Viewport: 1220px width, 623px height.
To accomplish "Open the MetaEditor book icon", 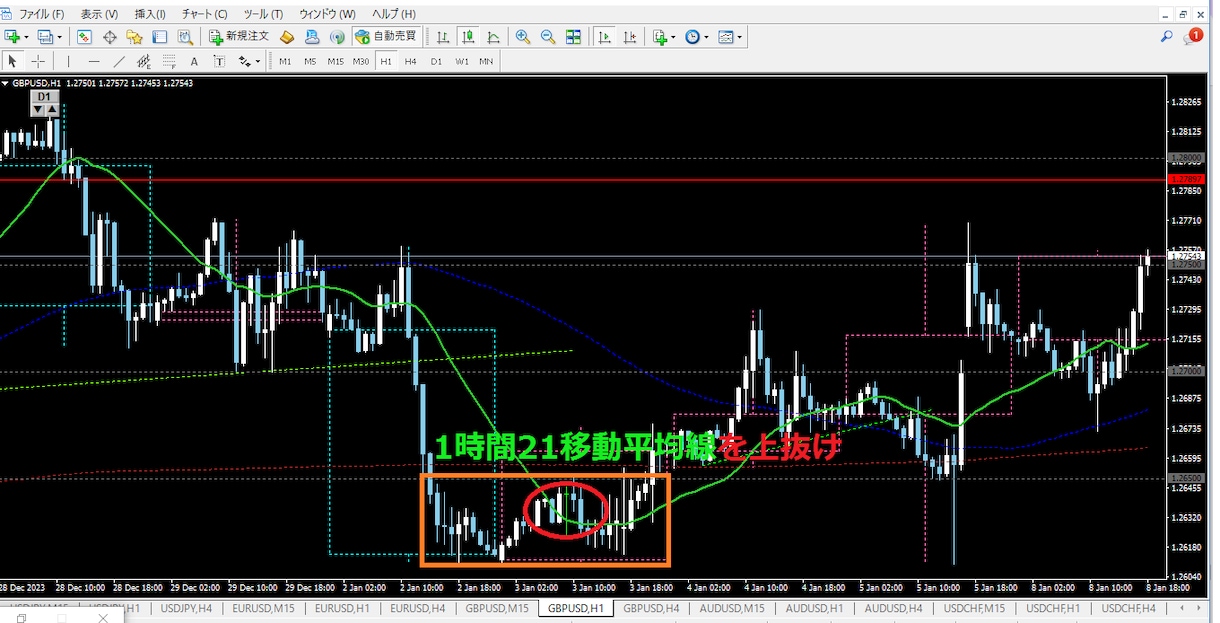I will pyautogui.click(x=287, y=37).
